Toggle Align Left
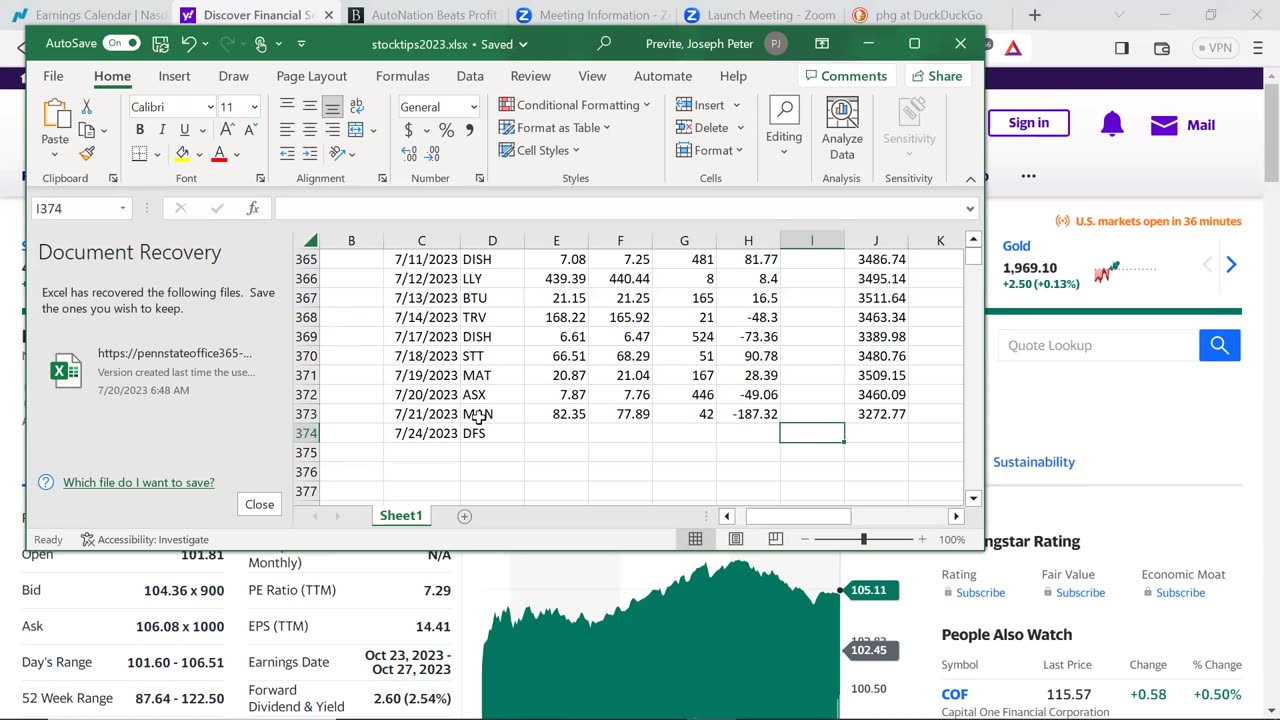1280x720 pixels. pyautogui.click(x=287, y=130)
